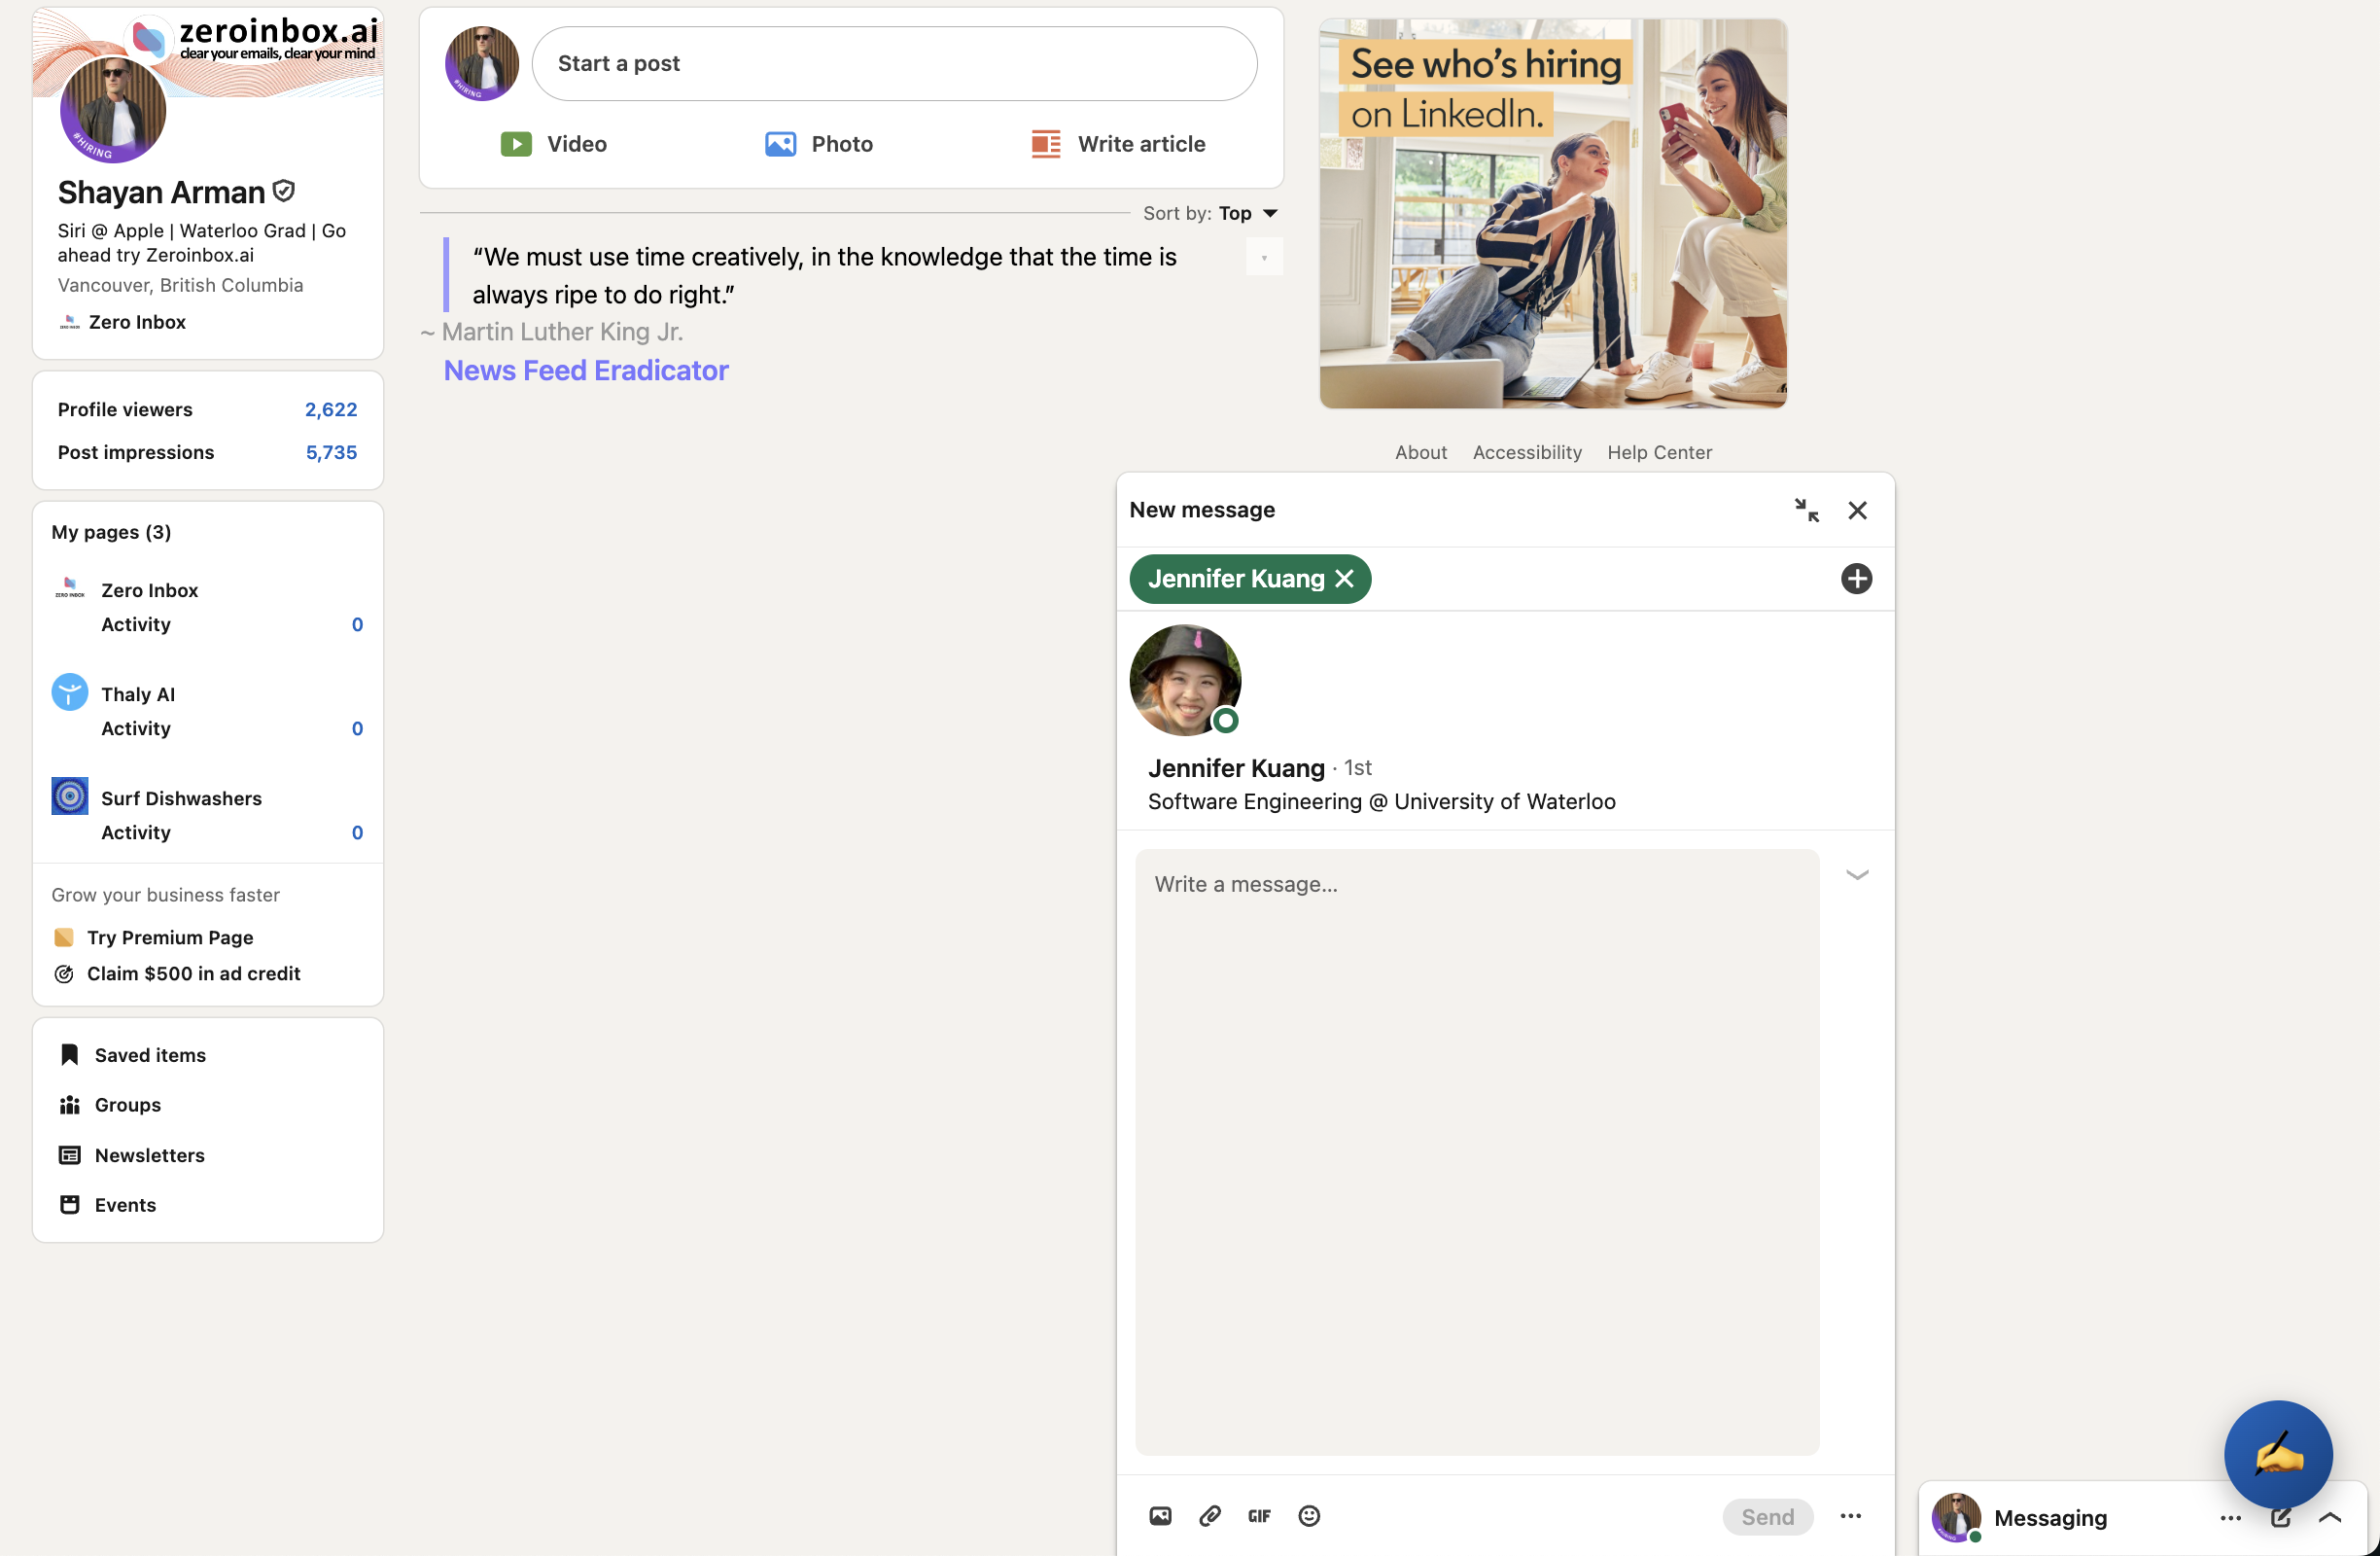Remove Jennifer Kuang recipient chip

[1345, 579]
